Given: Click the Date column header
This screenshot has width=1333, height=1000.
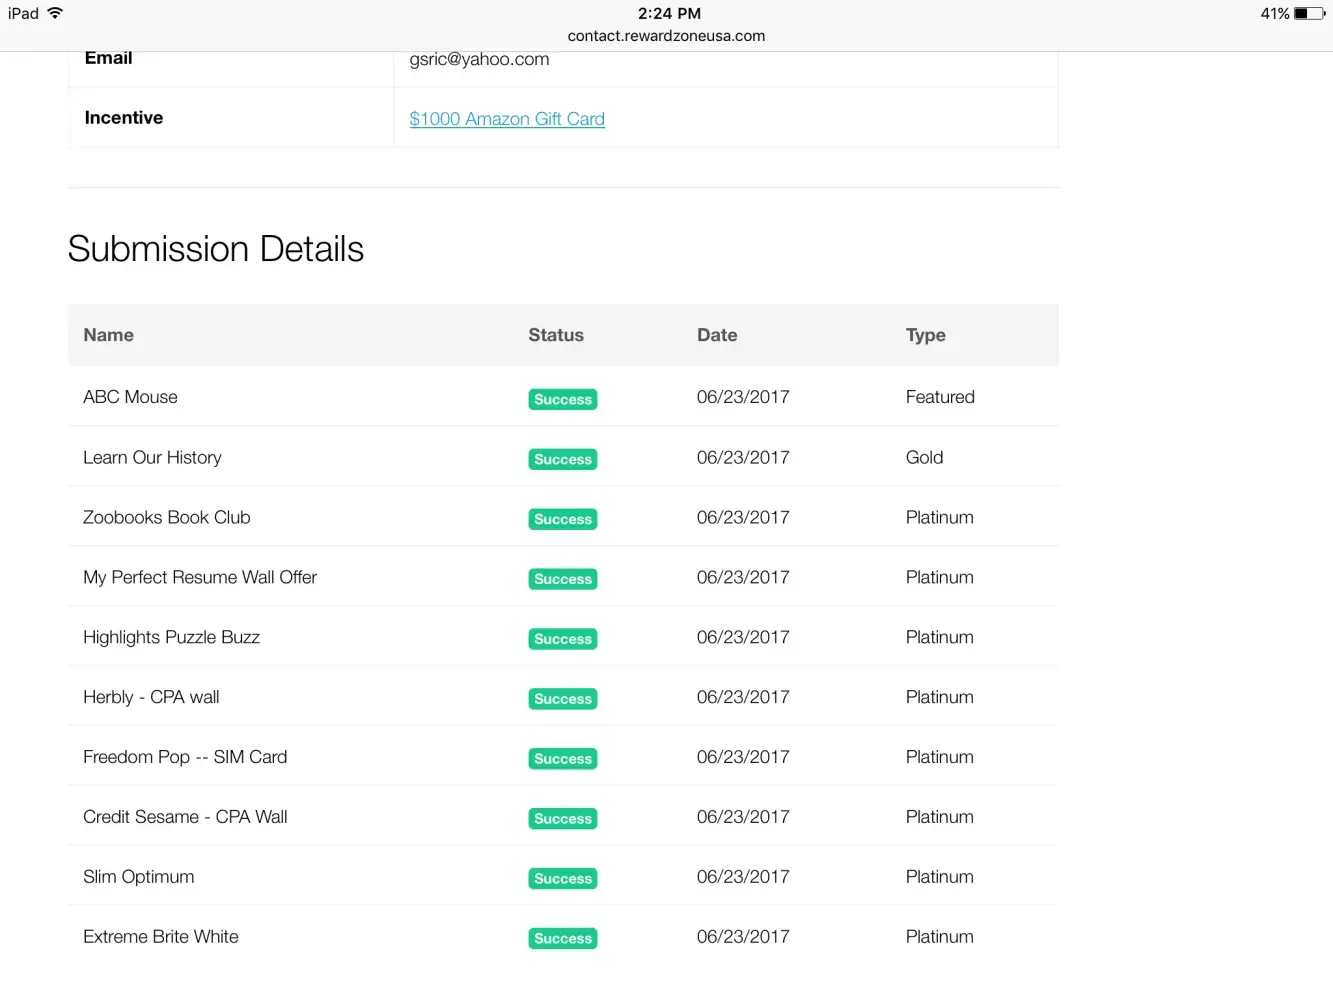Looking at the screenshot, I should point(717,335).
